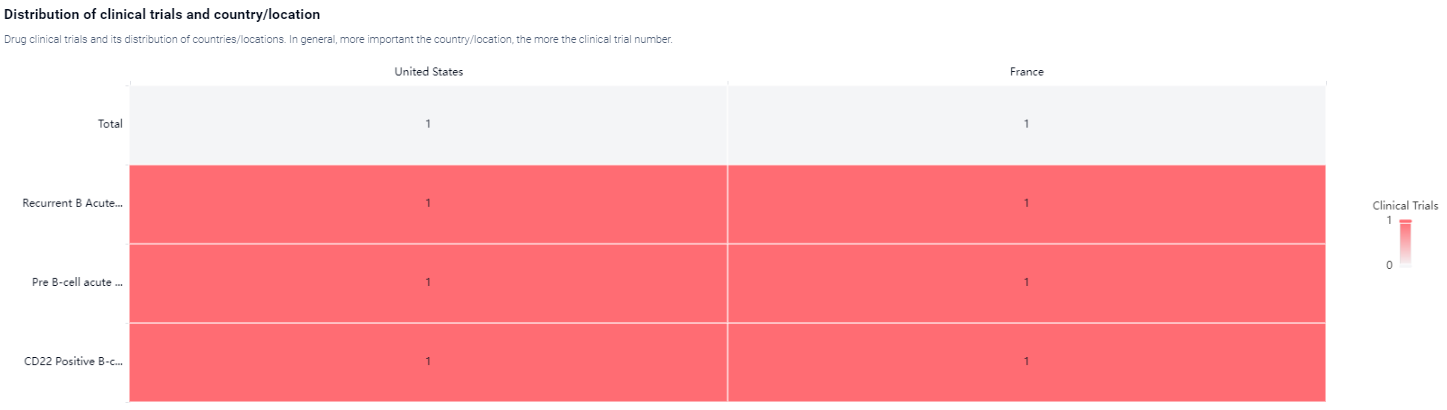Click the top handle of Clinical Trials legend
1447x410 pixels.
pos(1405,221)
